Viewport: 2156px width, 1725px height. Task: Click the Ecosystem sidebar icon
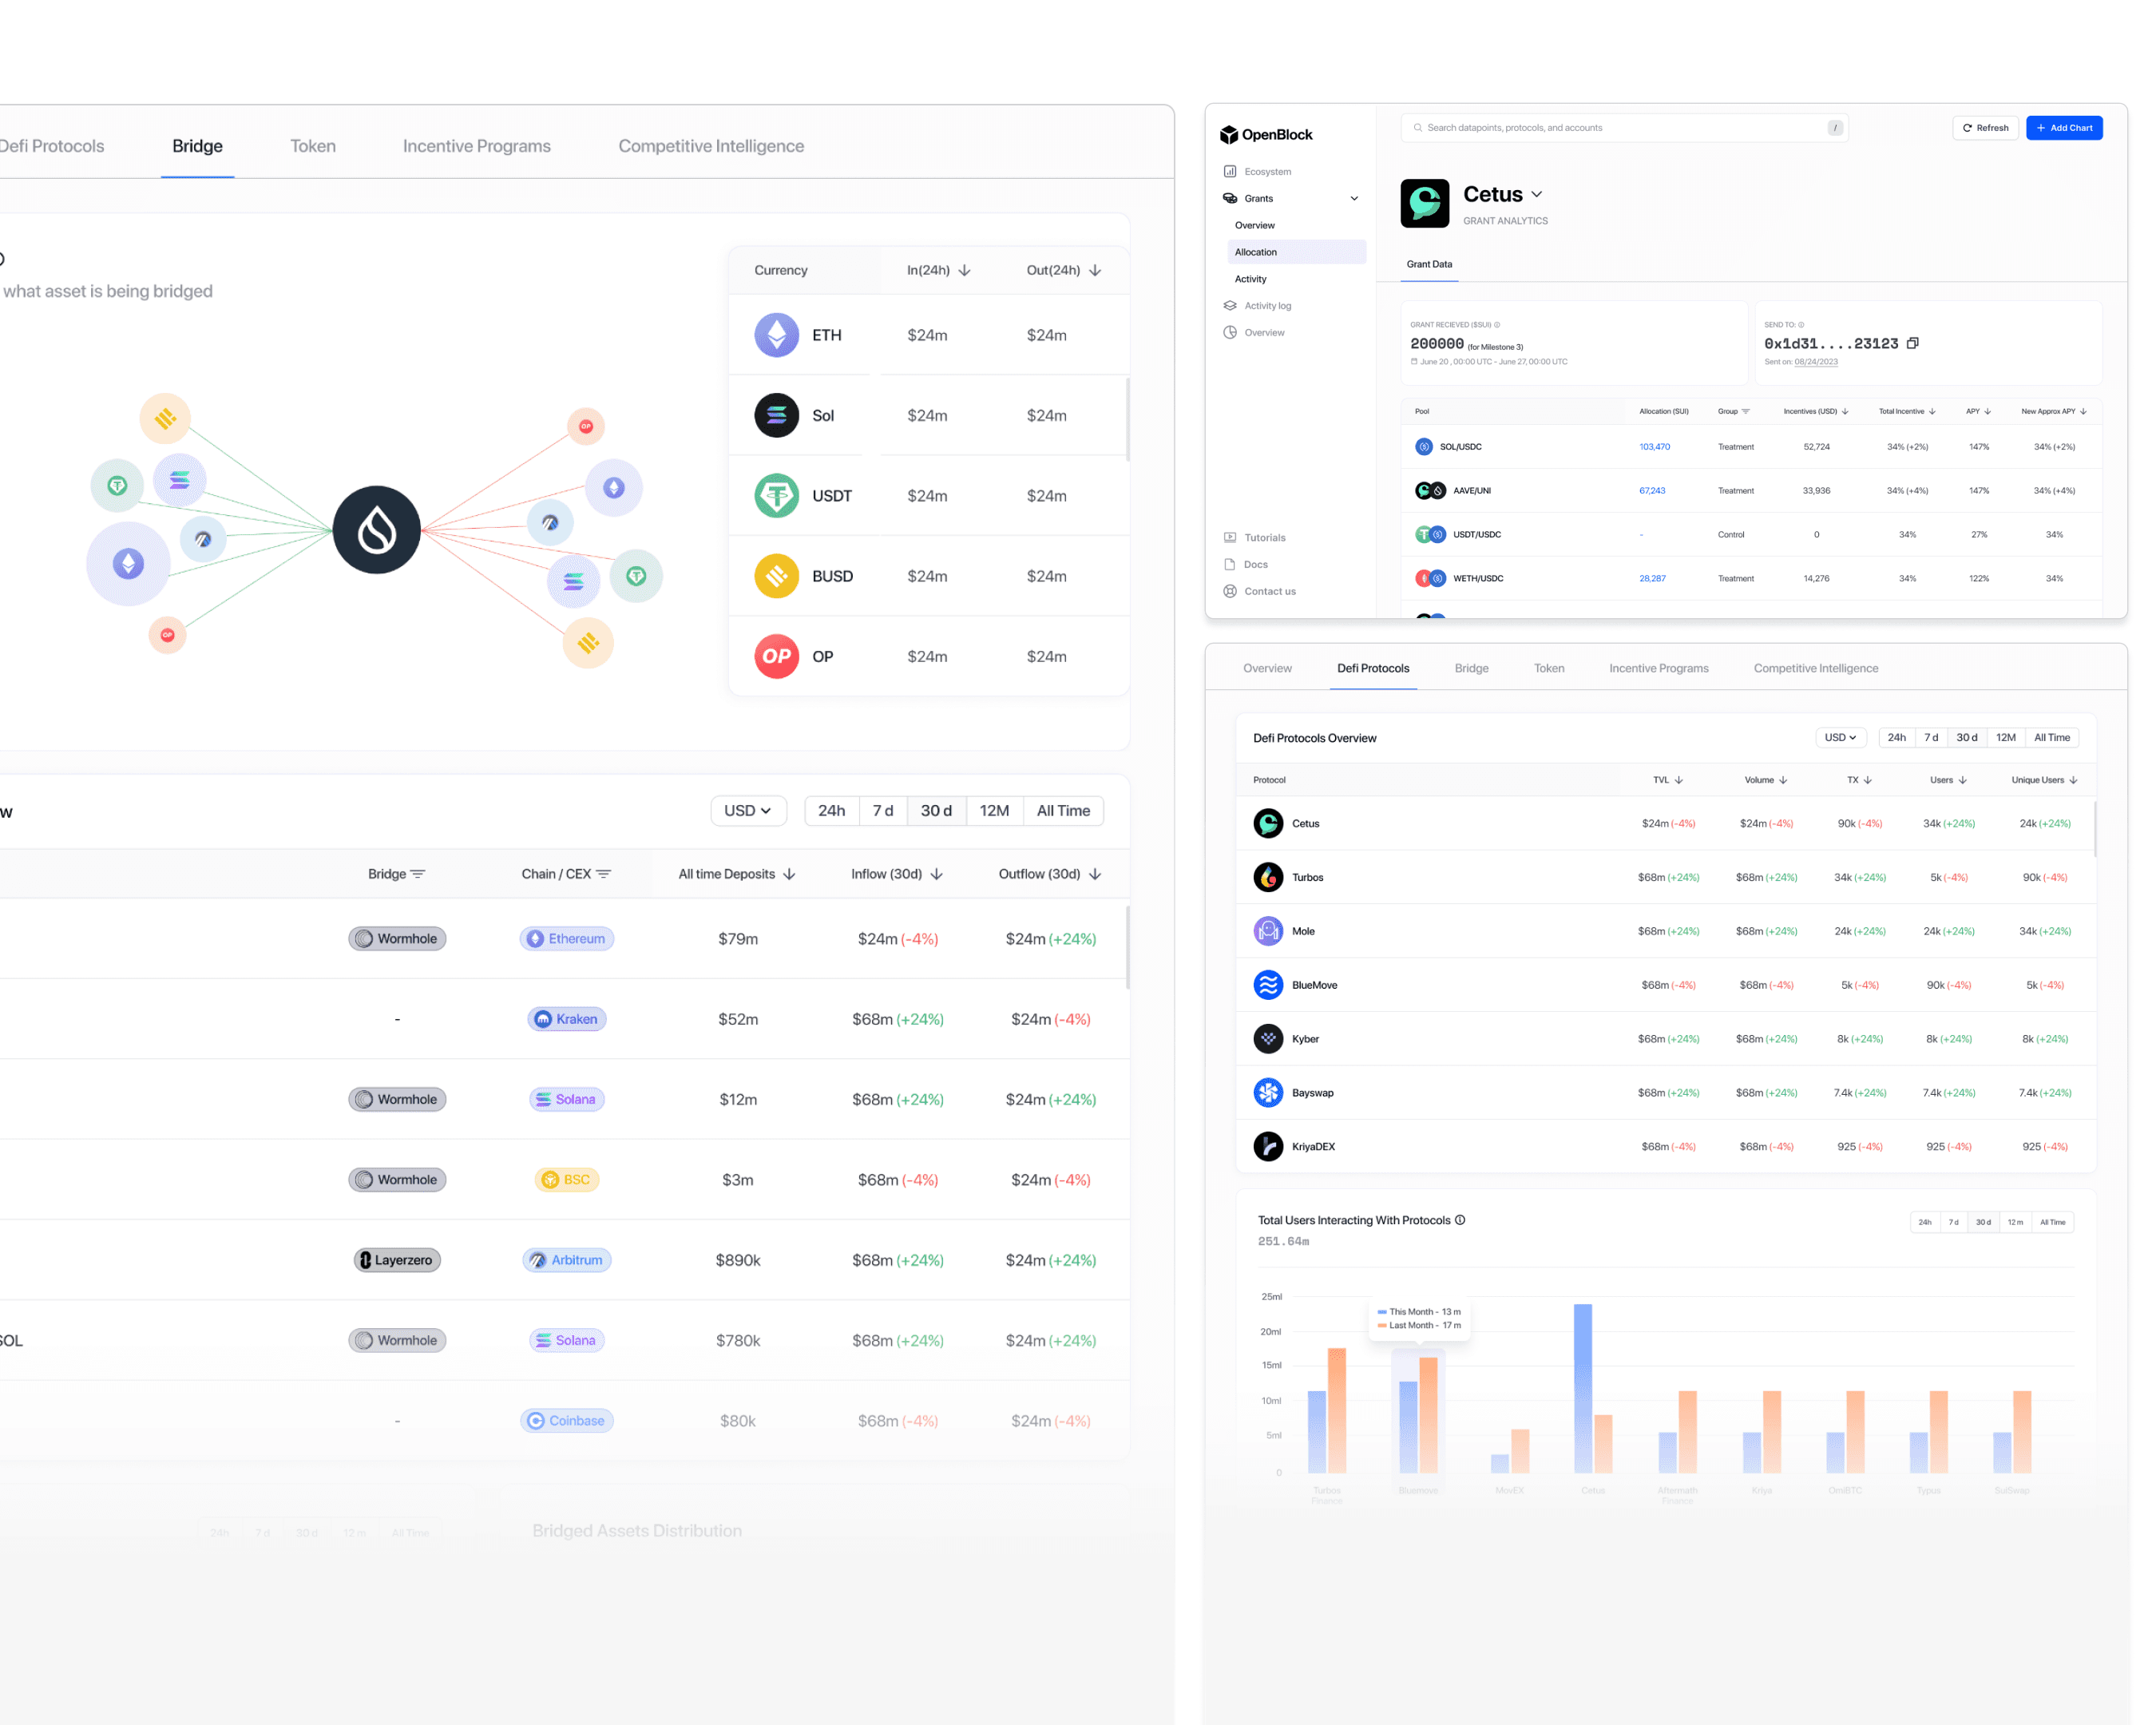click(1230, 171)
